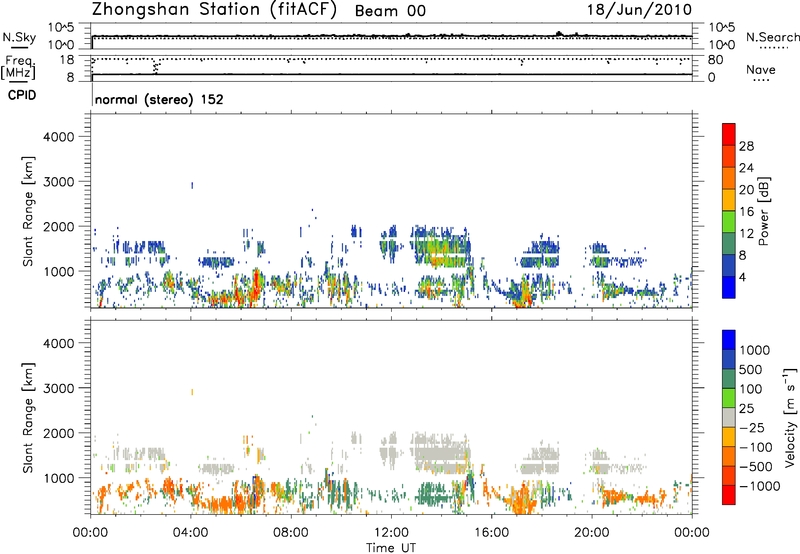
Task: Pick the bright blue Power segment below 4
Action: (x=729, y=287)
